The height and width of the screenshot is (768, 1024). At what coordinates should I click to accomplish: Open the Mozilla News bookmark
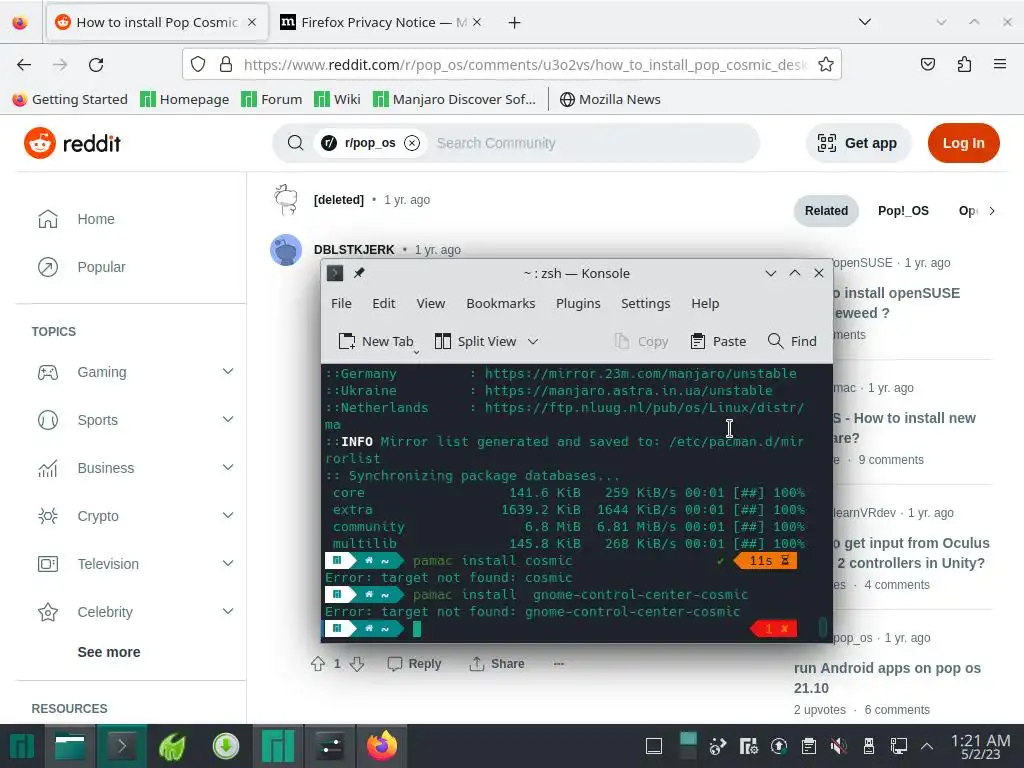pyautogui.click(x=610, y=99)
